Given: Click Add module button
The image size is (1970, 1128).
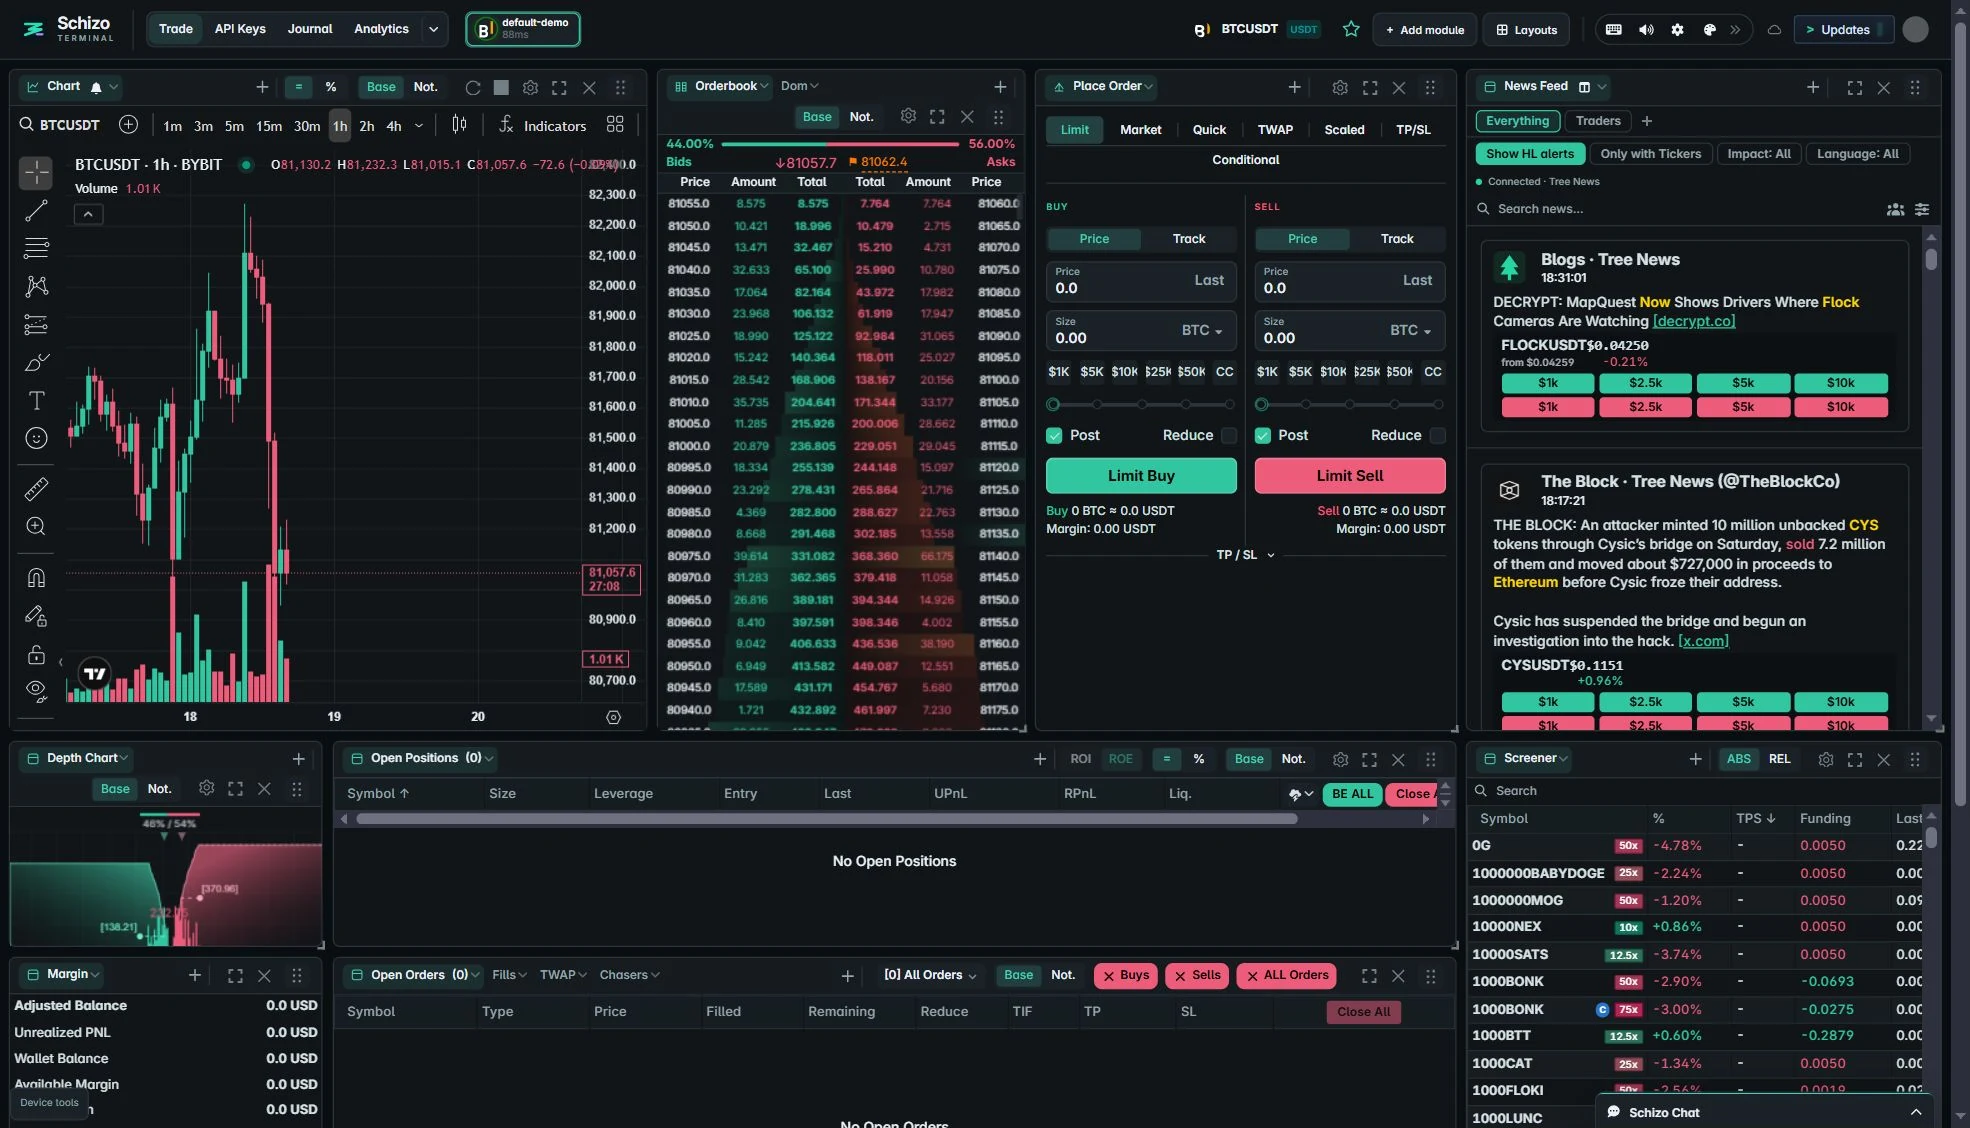Looking at the screenshot, I should pyautogui.click(x=1424, y=30).
